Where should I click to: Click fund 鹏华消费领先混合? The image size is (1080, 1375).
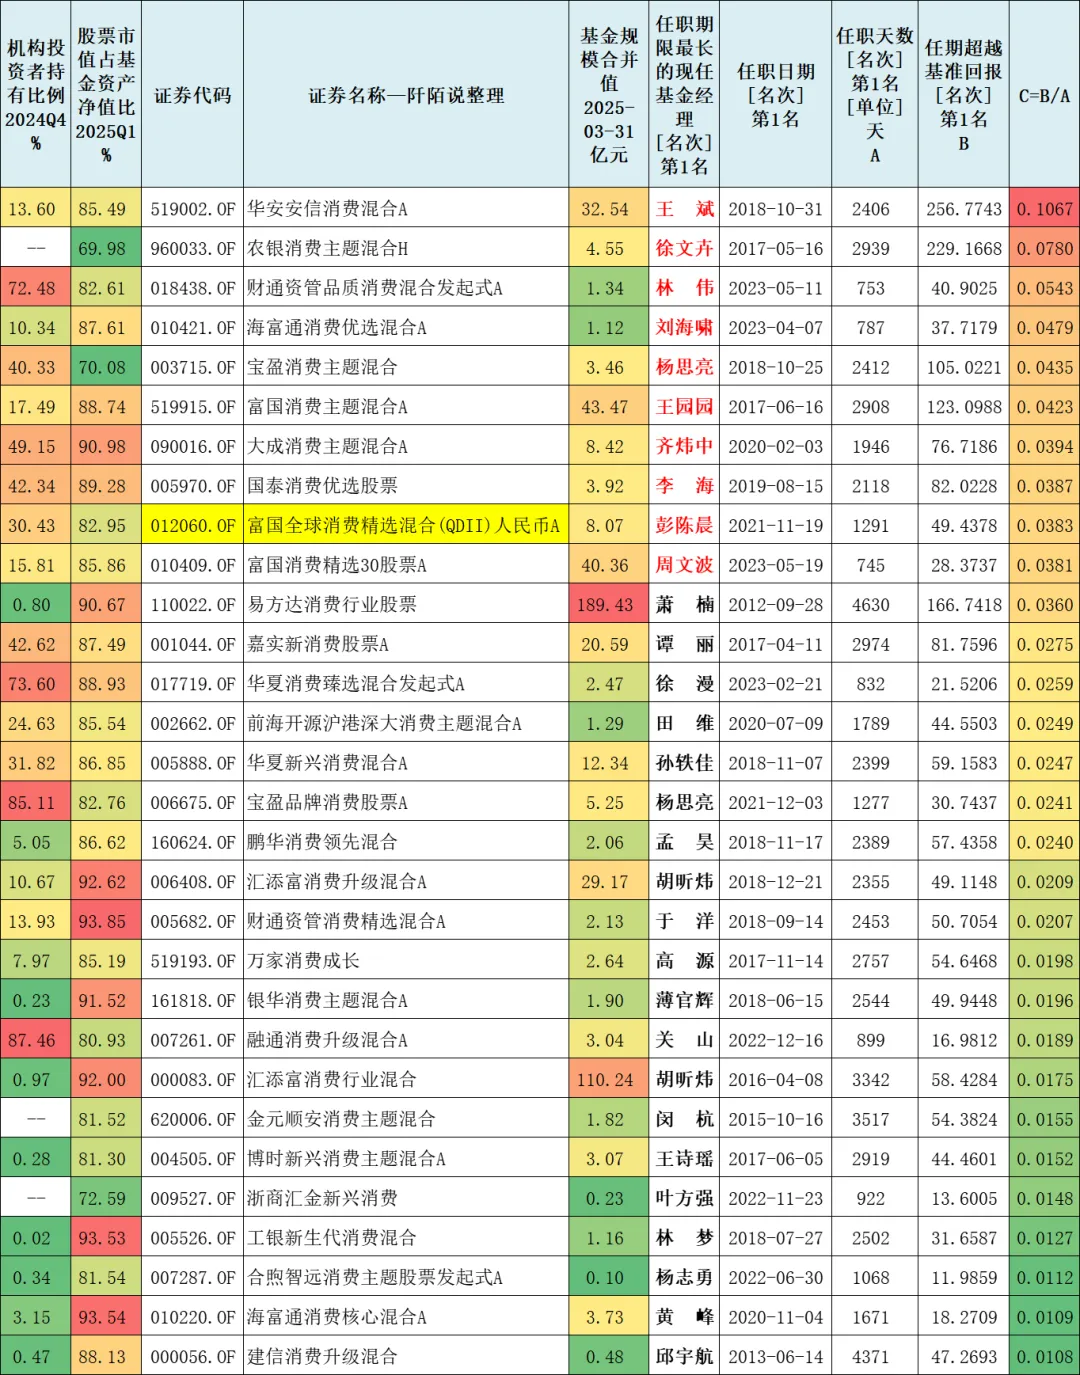pos(323,842)
